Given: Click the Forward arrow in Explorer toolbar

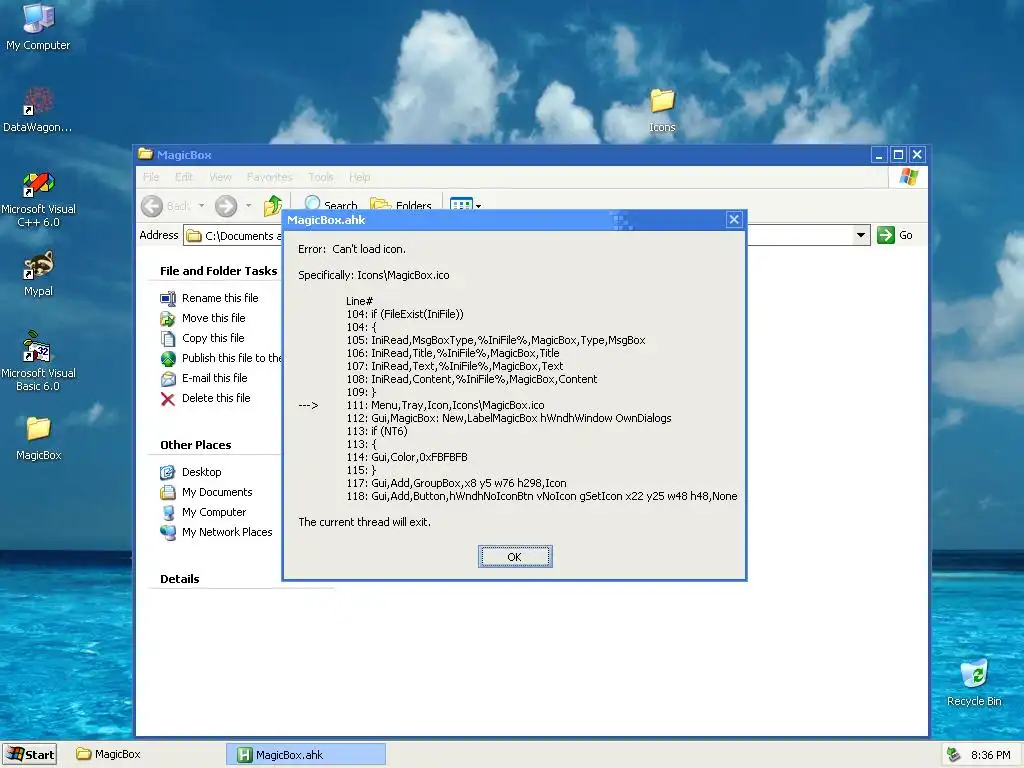Looking at the screenshot, I should (226, 206).
